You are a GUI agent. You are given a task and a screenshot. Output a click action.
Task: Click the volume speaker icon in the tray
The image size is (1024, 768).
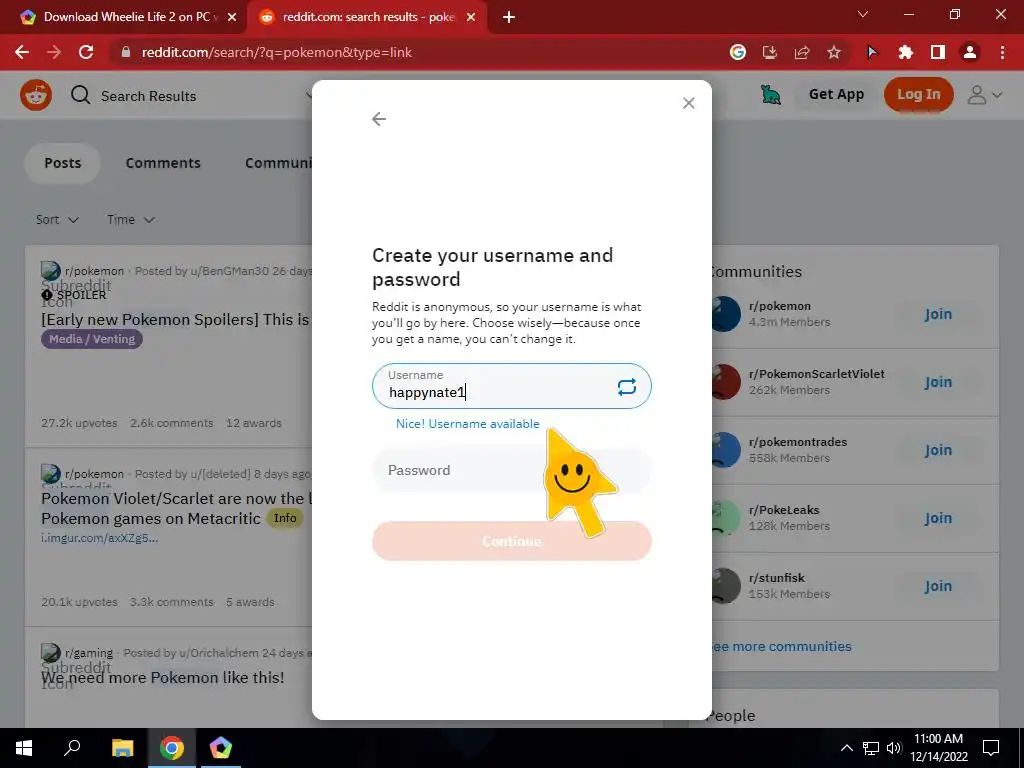pos(894,748)
